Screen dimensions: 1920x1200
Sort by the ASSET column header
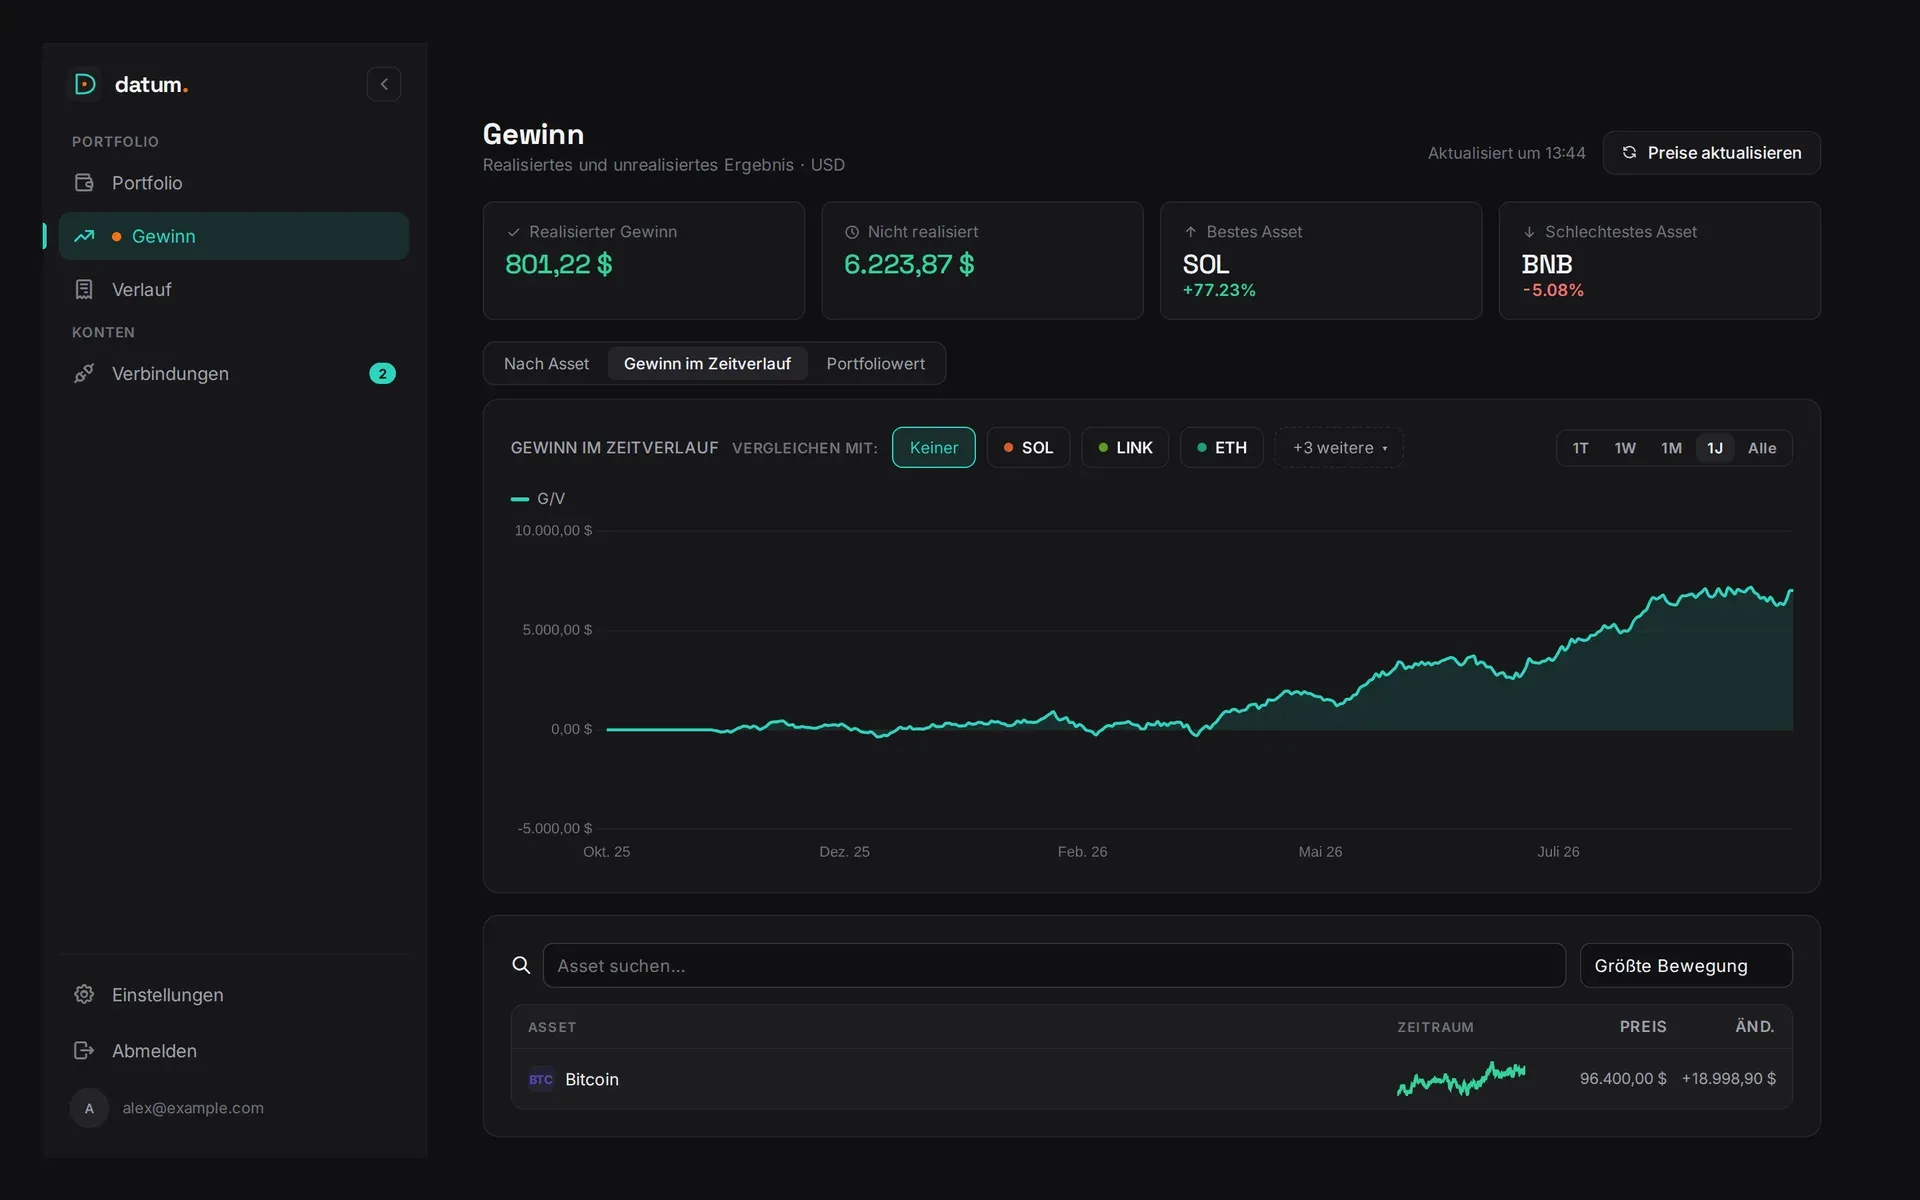click(552, 1027)
